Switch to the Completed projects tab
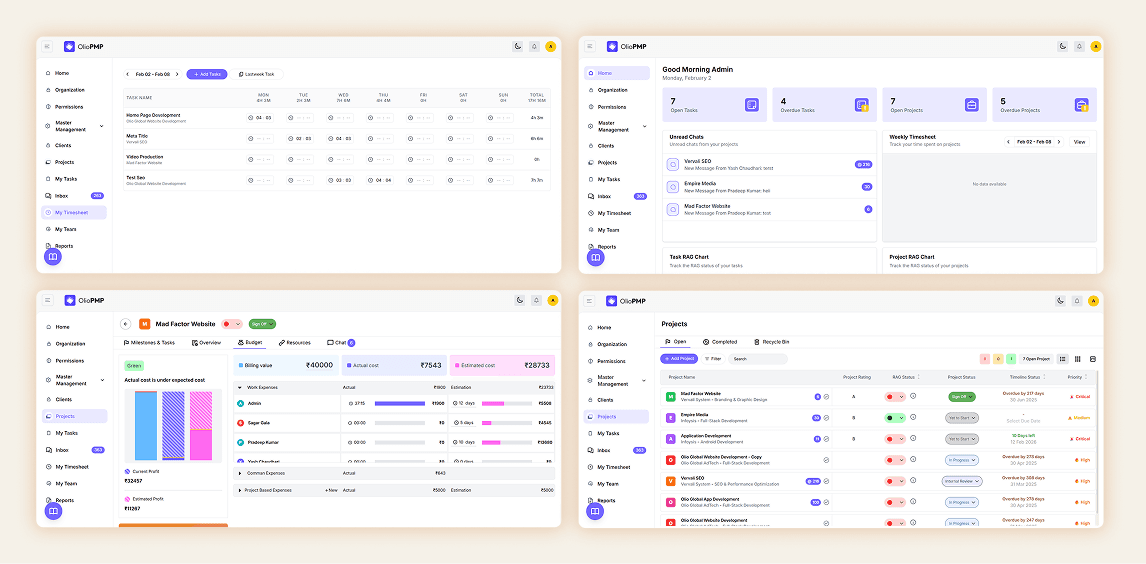The height and width of the screenshot is (564, 1146). (720, 342)
